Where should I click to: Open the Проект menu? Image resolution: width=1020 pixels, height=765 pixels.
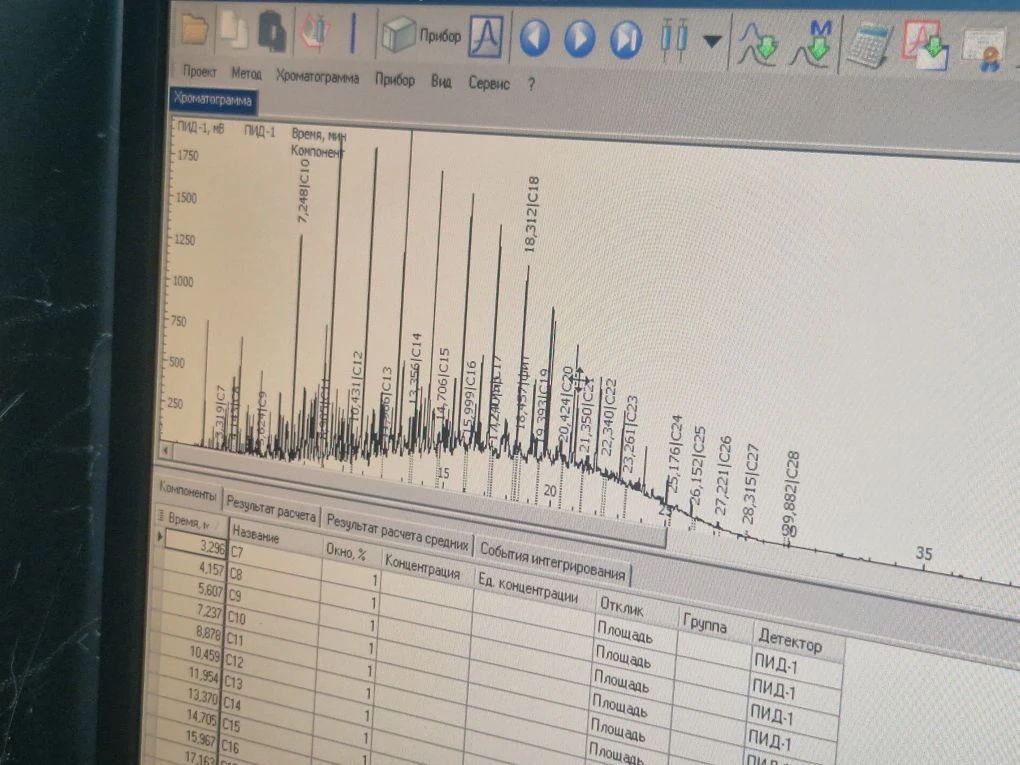click(200, 73)
